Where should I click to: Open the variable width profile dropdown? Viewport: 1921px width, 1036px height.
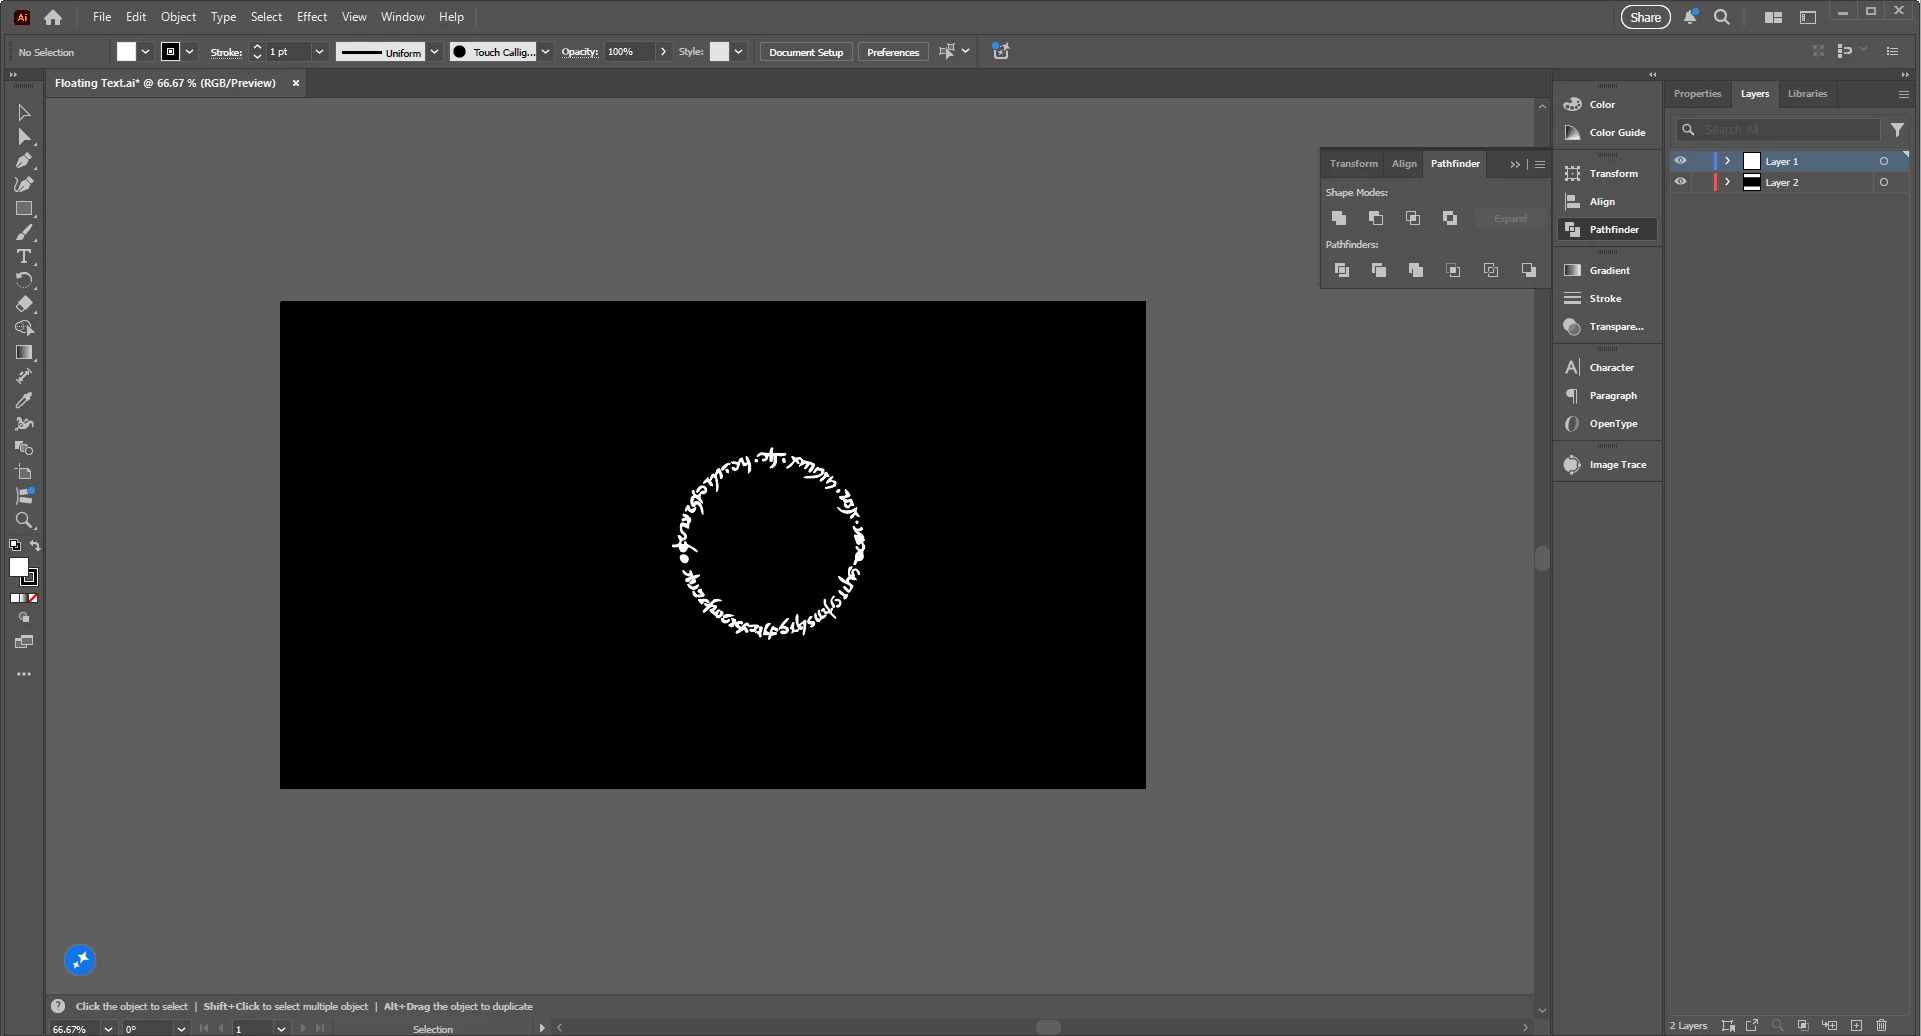point(434,52)
